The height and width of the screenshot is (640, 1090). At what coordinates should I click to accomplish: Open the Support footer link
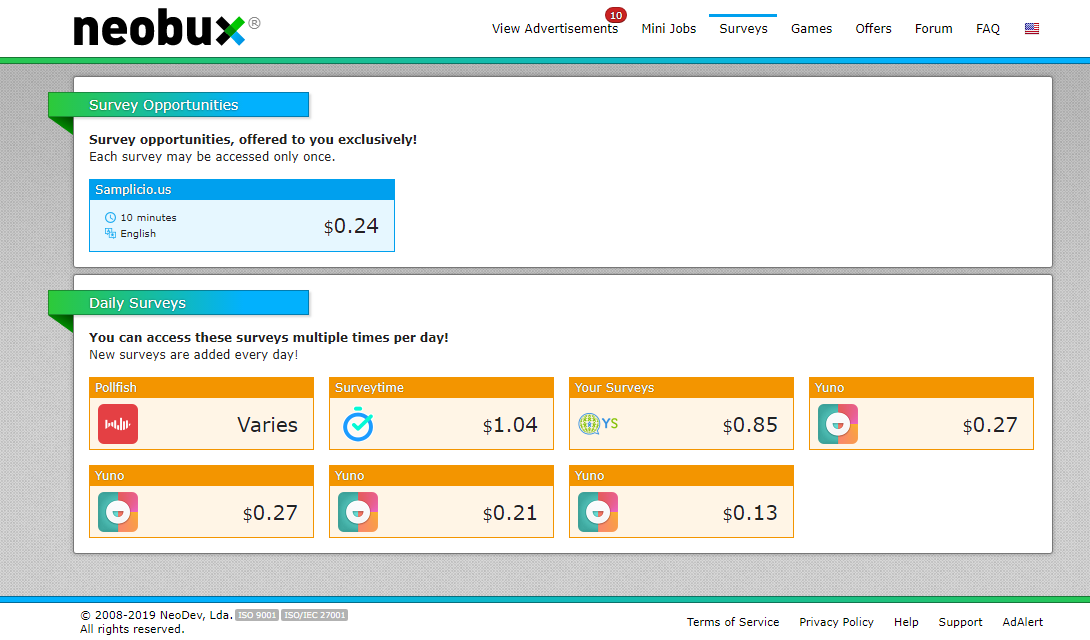[x=960, y=622]
